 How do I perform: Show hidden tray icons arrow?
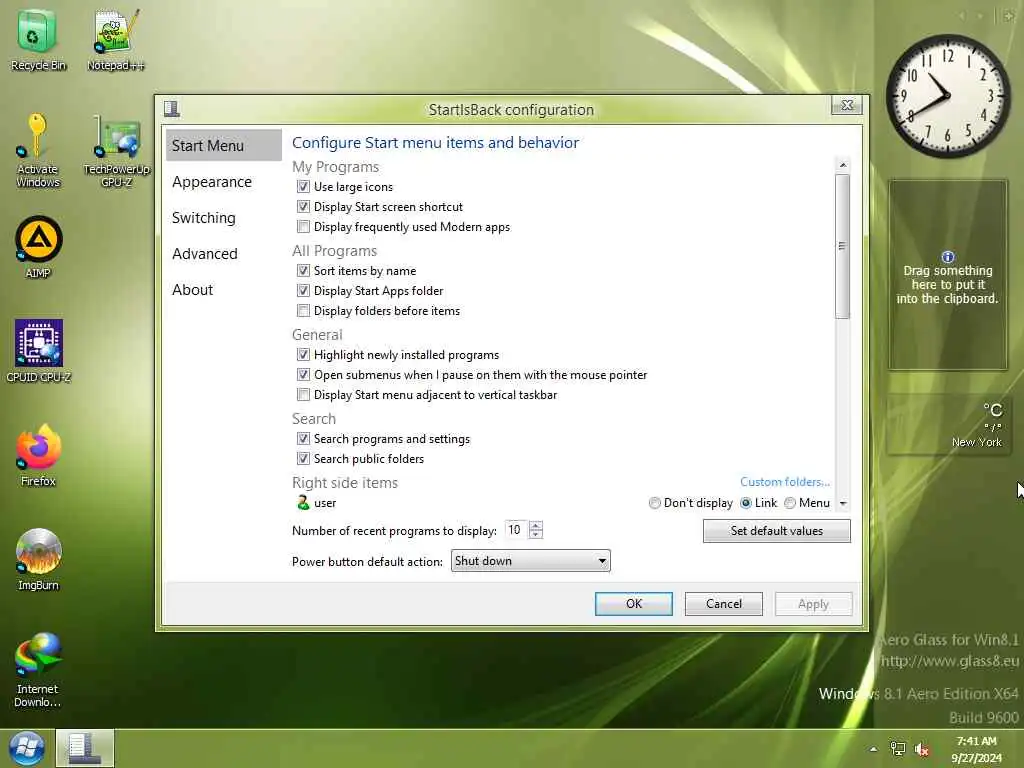point(873,749)
